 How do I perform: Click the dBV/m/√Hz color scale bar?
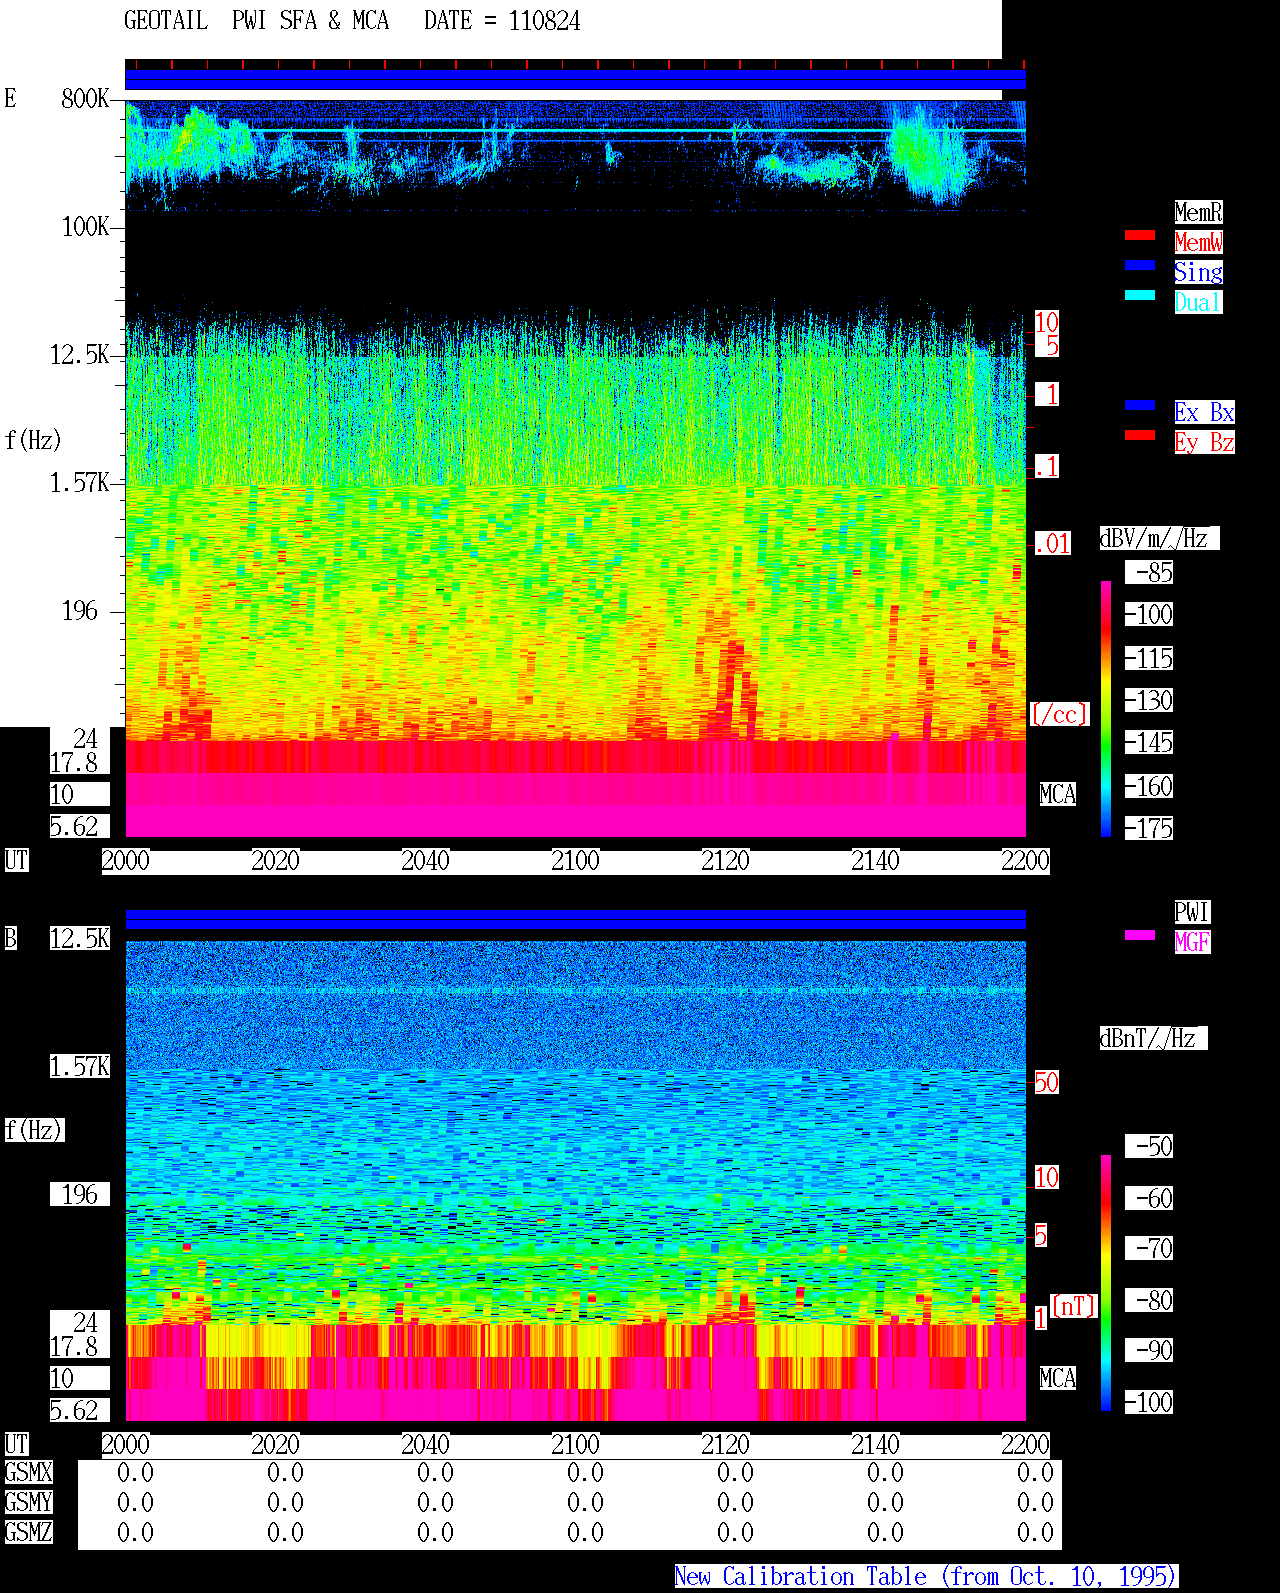point(1106,708)
